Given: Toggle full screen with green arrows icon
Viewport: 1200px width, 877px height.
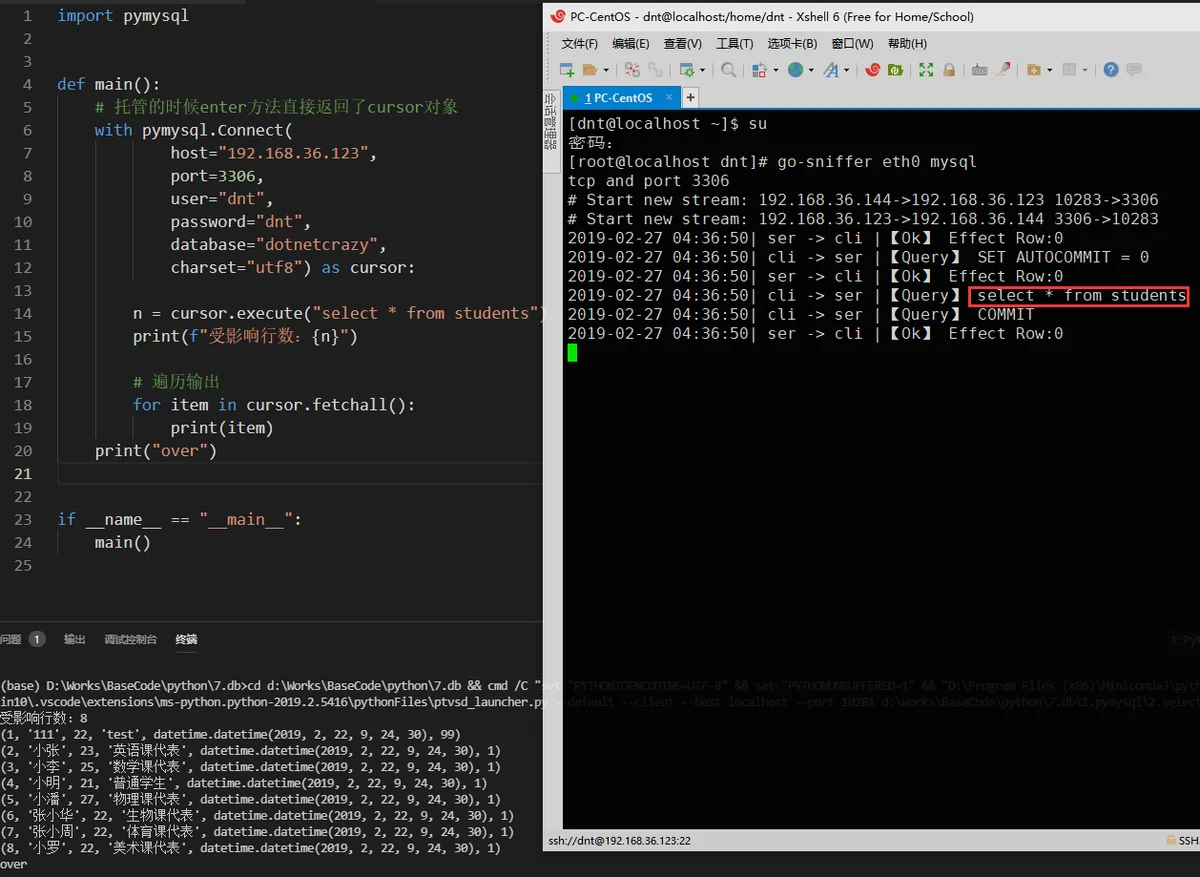Looking at the screenshot, I should pos(926,70).
